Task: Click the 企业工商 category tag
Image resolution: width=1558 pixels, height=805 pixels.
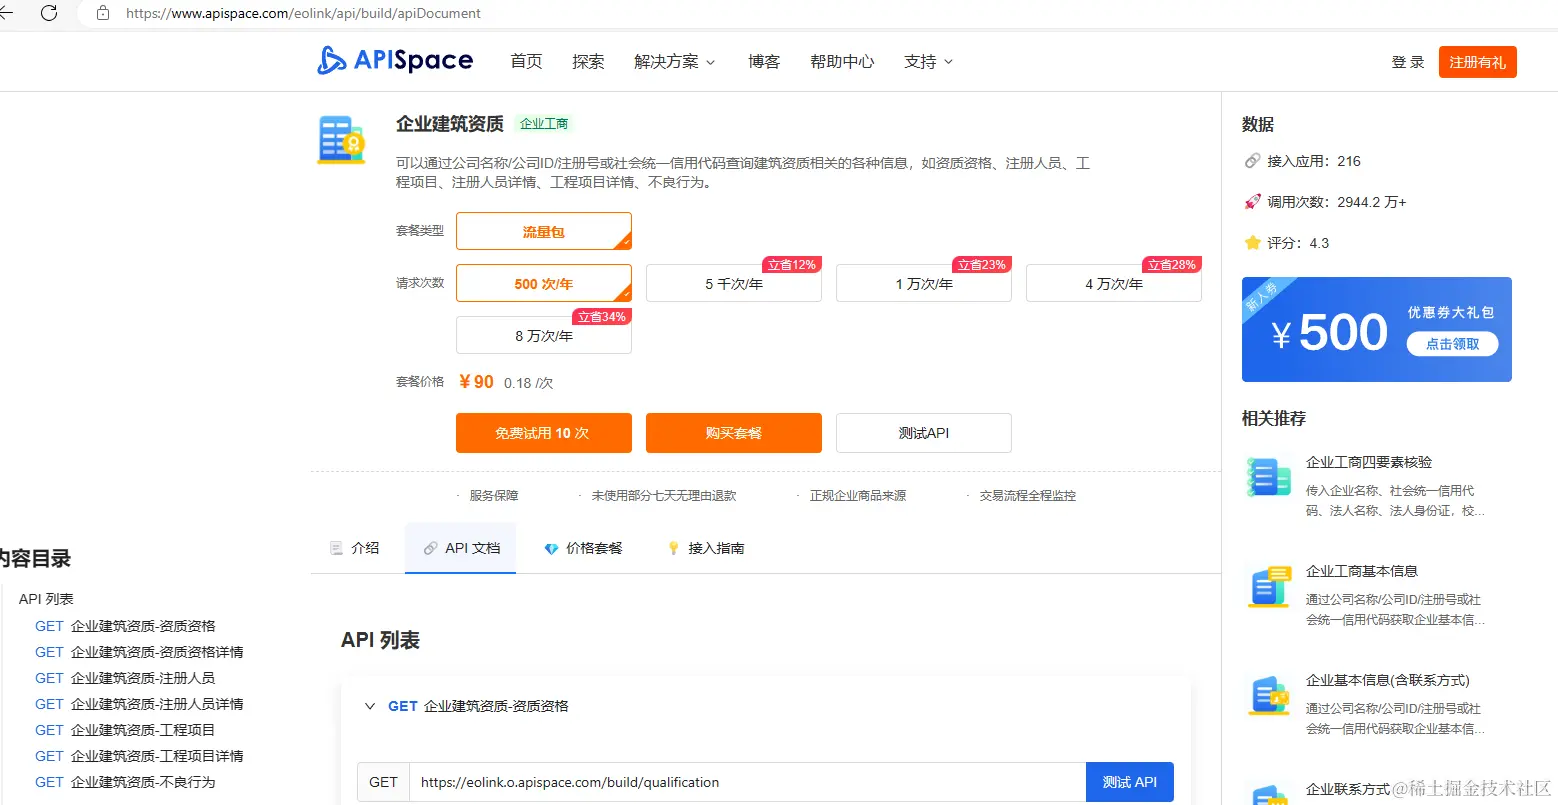Action: coord(544,124)
